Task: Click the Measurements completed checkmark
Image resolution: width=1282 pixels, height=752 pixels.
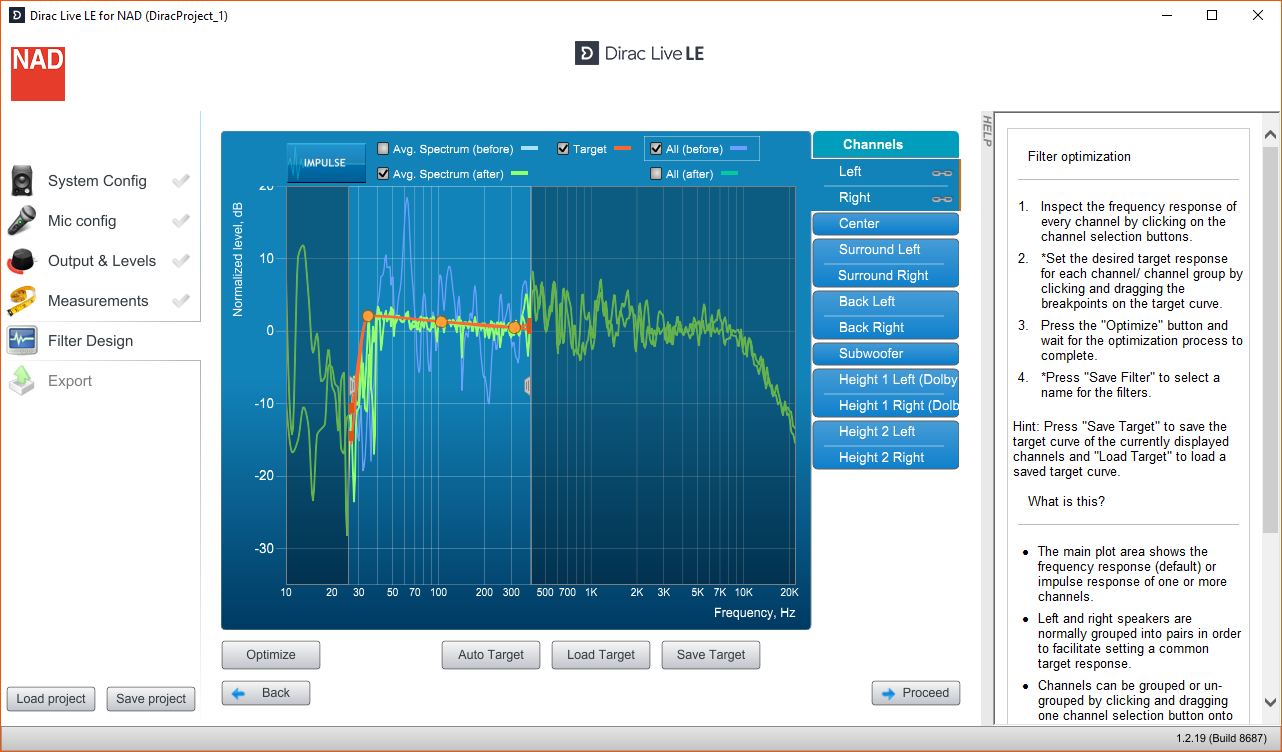Action: click(181, 301)
